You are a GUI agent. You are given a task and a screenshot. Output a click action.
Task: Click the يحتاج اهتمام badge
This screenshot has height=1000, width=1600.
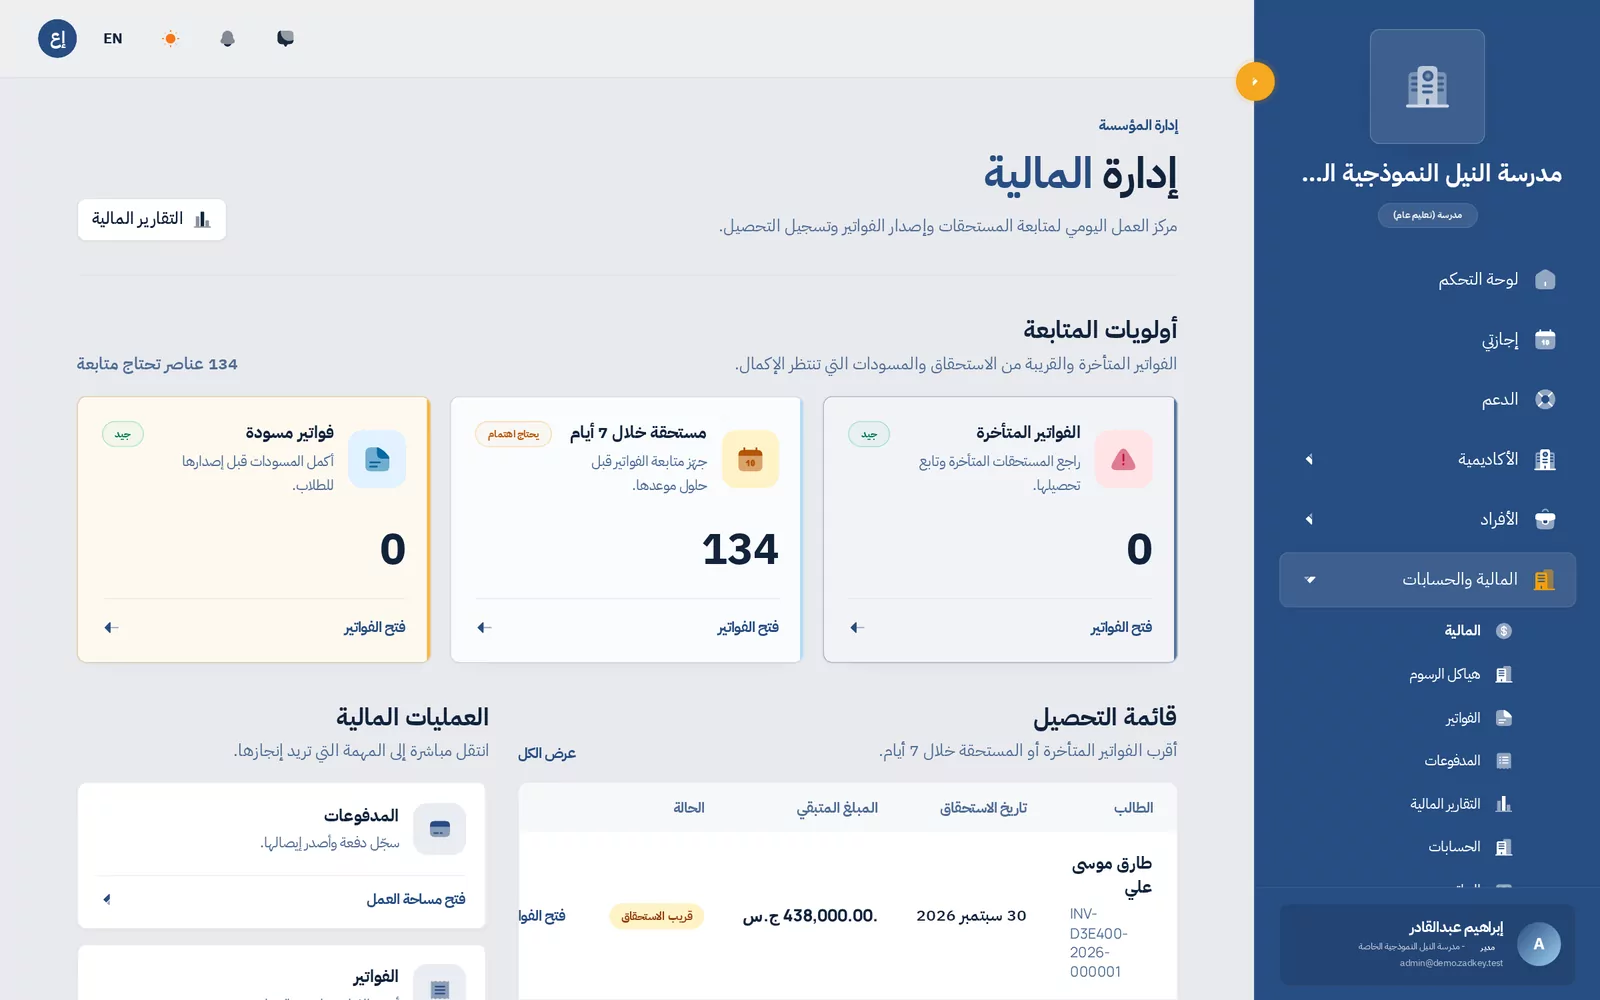(x=513, y=434)
